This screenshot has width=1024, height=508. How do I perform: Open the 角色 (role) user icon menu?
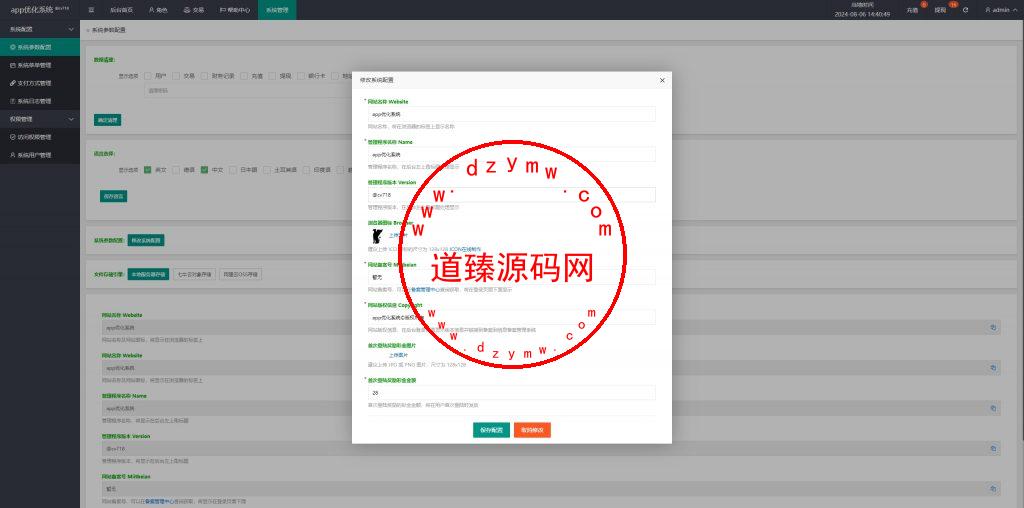tap(158, 10)
